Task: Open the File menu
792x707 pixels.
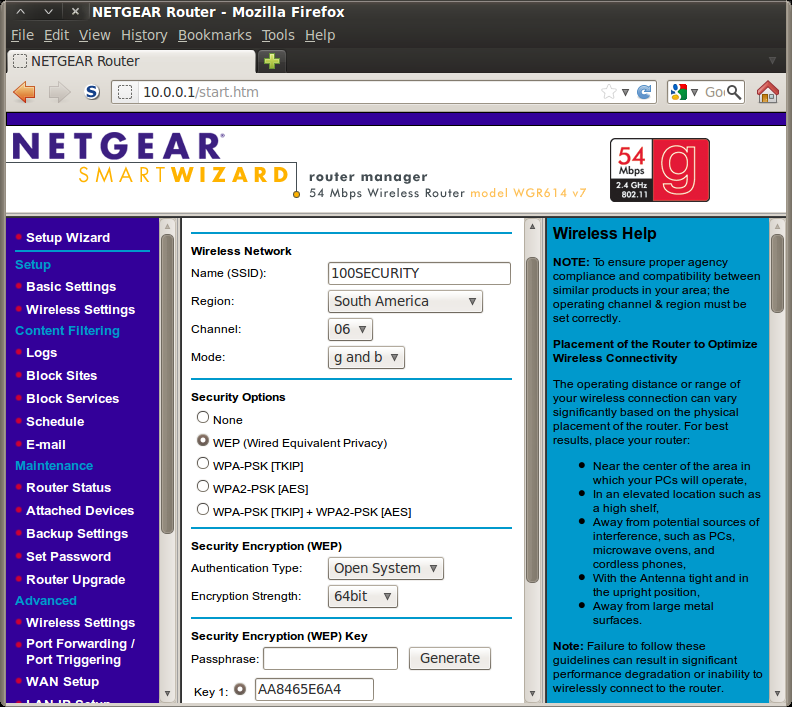Action: [x=22, y=35]
